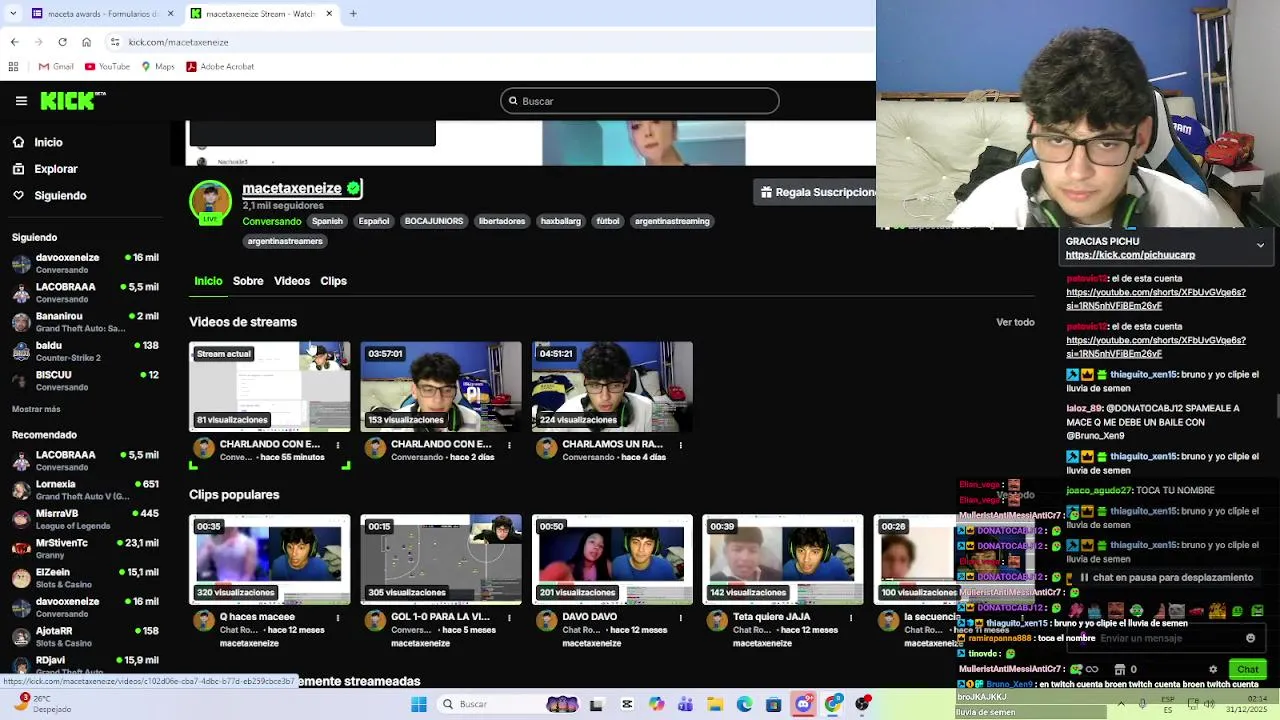The image size is (1280, 720).
Task: Click the green verified badge next to macetaxeneize
Action: (x=353, y=188)
